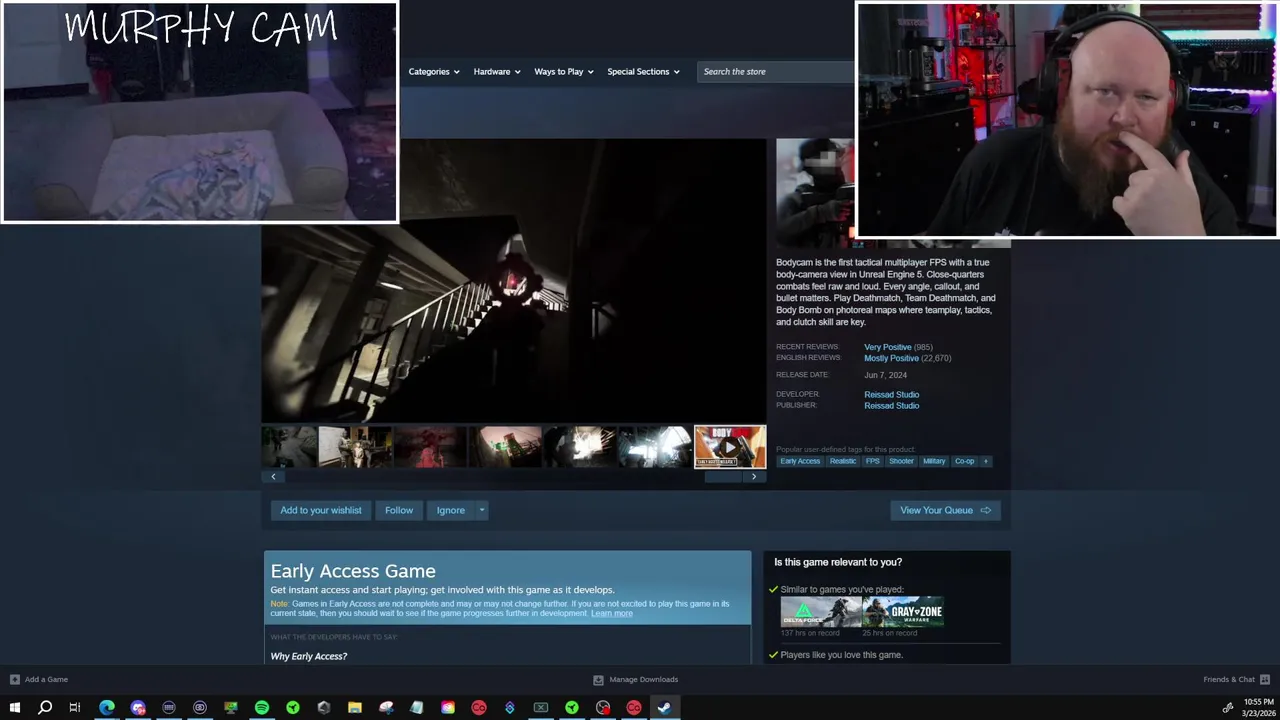Click Learn more in Early Access note

[x=612, y=613]
